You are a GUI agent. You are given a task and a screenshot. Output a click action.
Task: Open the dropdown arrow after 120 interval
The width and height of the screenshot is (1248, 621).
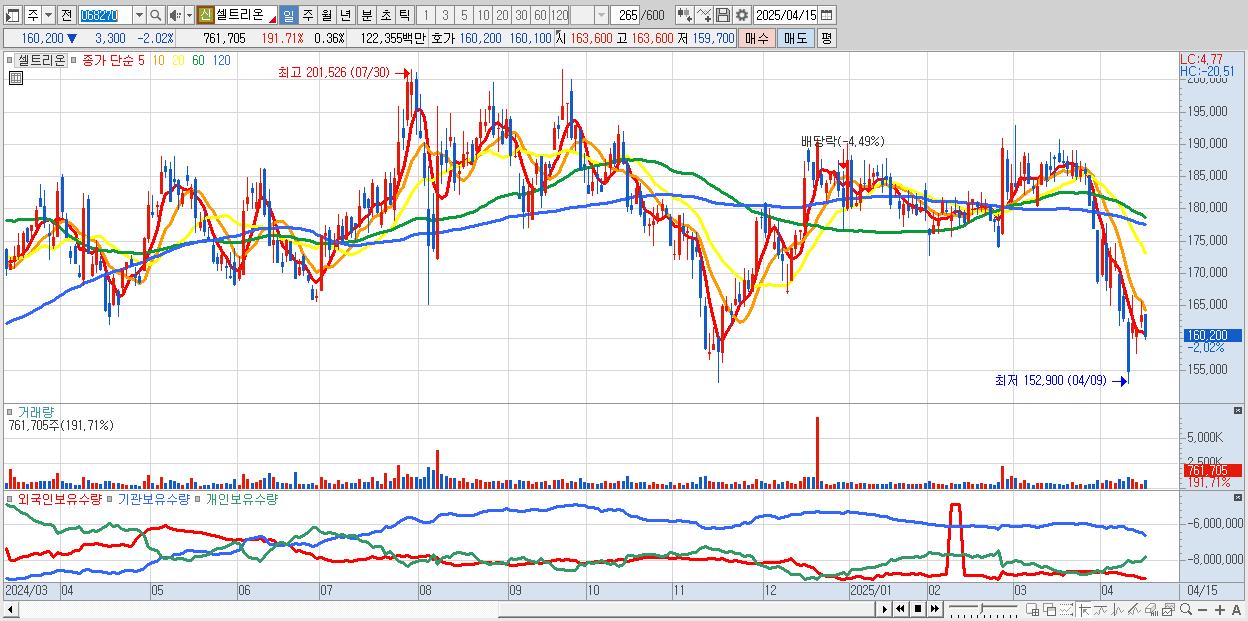tap(601, 15)
